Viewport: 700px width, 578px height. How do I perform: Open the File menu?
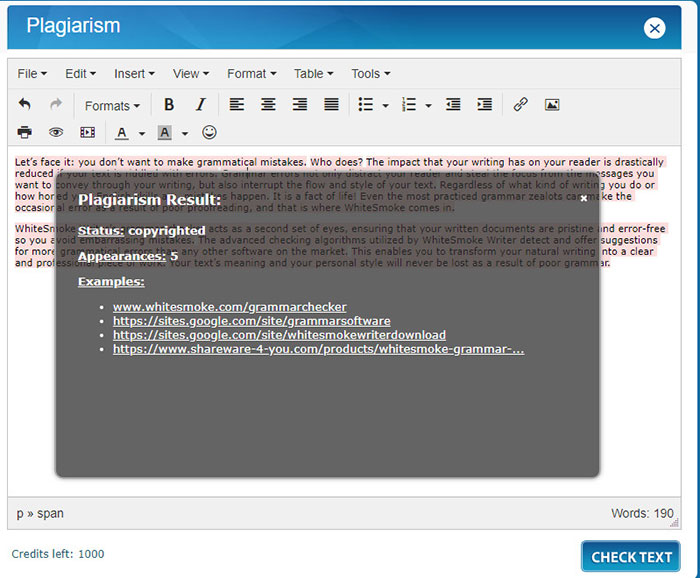point(32,74)
